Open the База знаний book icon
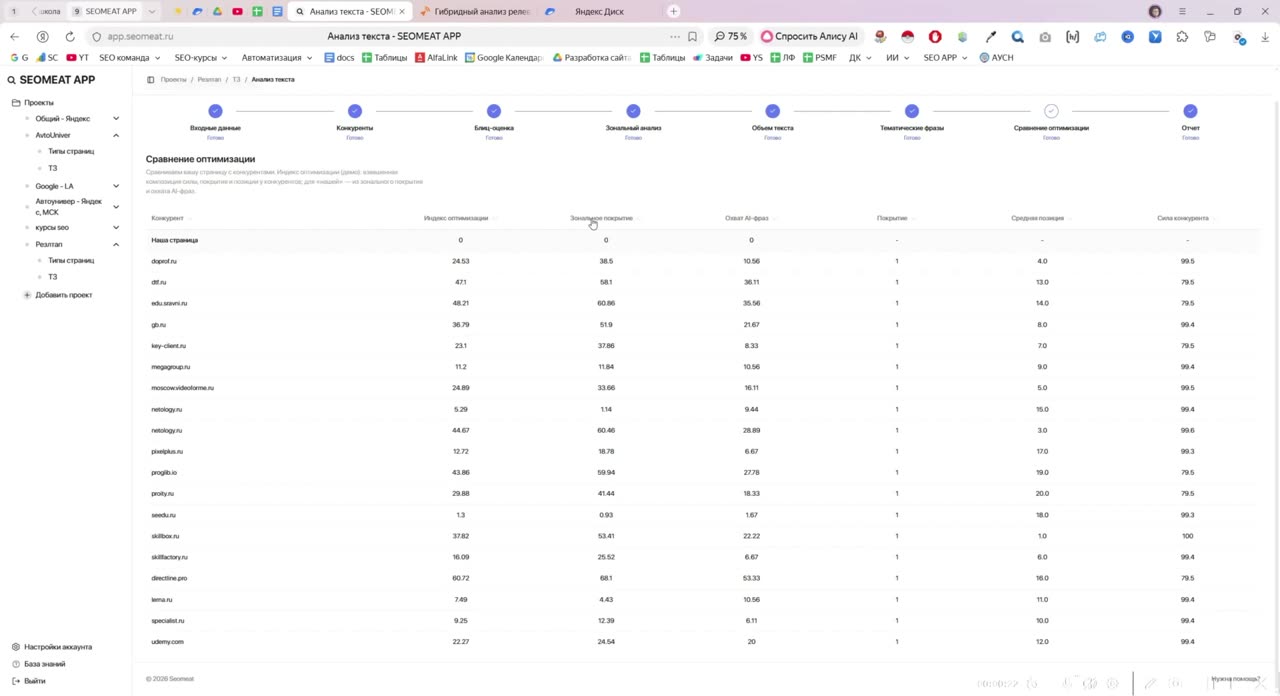Viewport: 1280px width, 696px height. (x=16, y=664)
